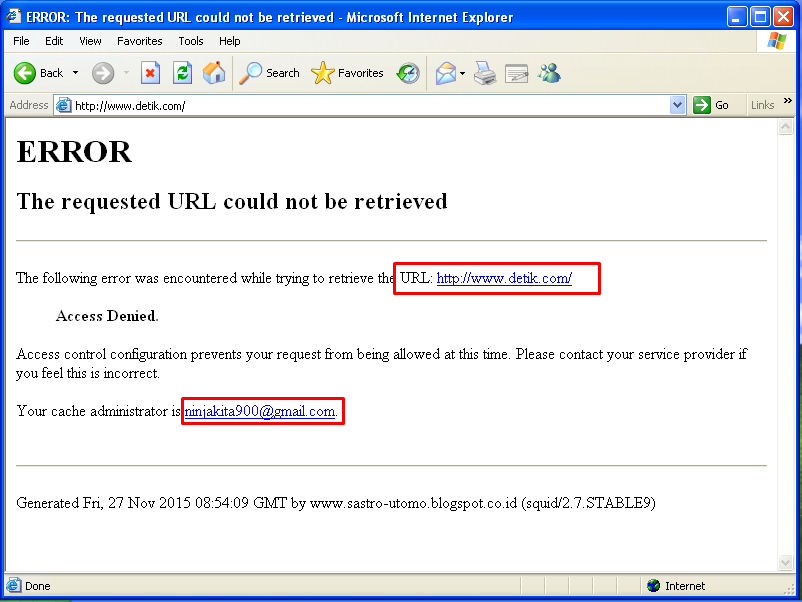Click the Forward arrow button
The height and width of the screenshot is (602, 802).
103,73
